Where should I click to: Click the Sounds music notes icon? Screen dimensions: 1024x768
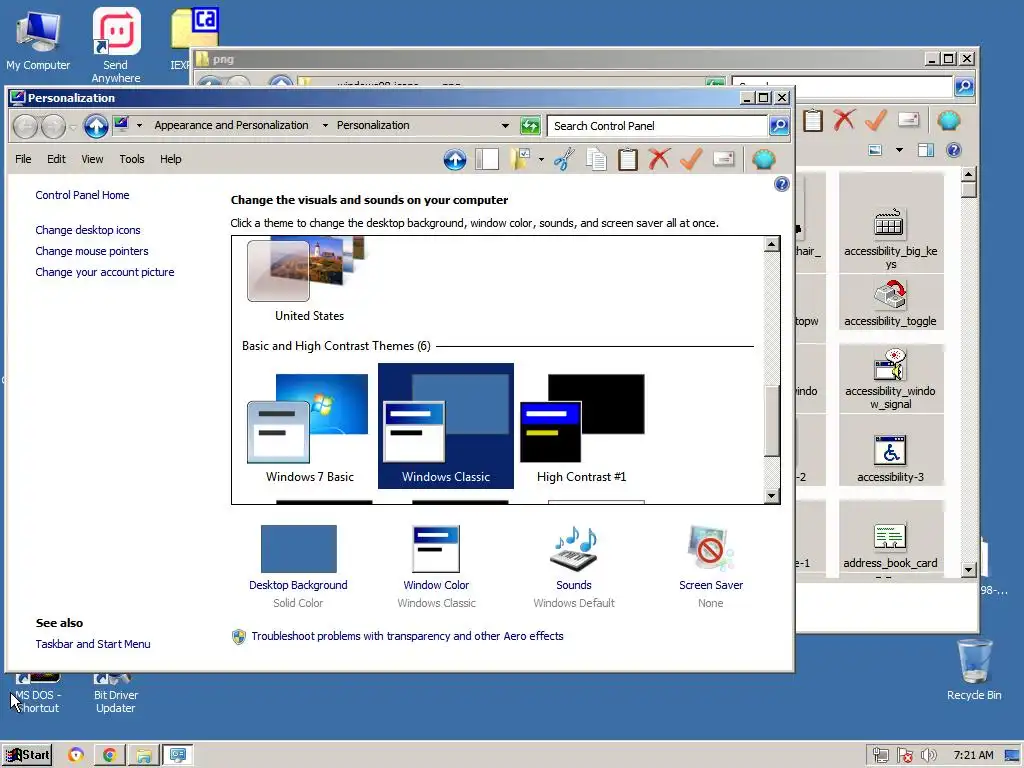[x=574, y=549]
